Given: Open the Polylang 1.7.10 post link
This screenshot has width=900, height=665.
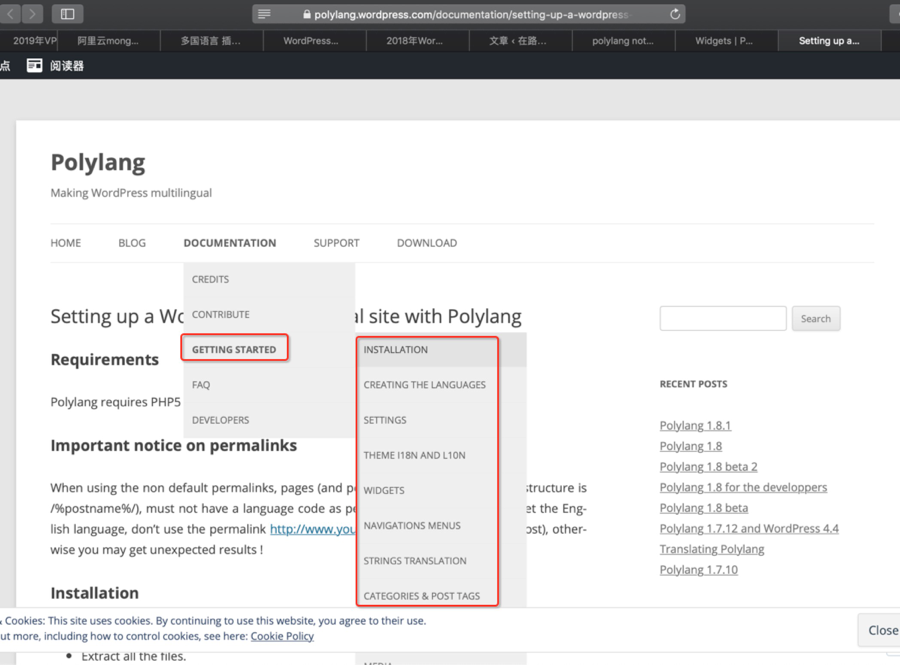Looking at the screenshot, I should [699, 570].
